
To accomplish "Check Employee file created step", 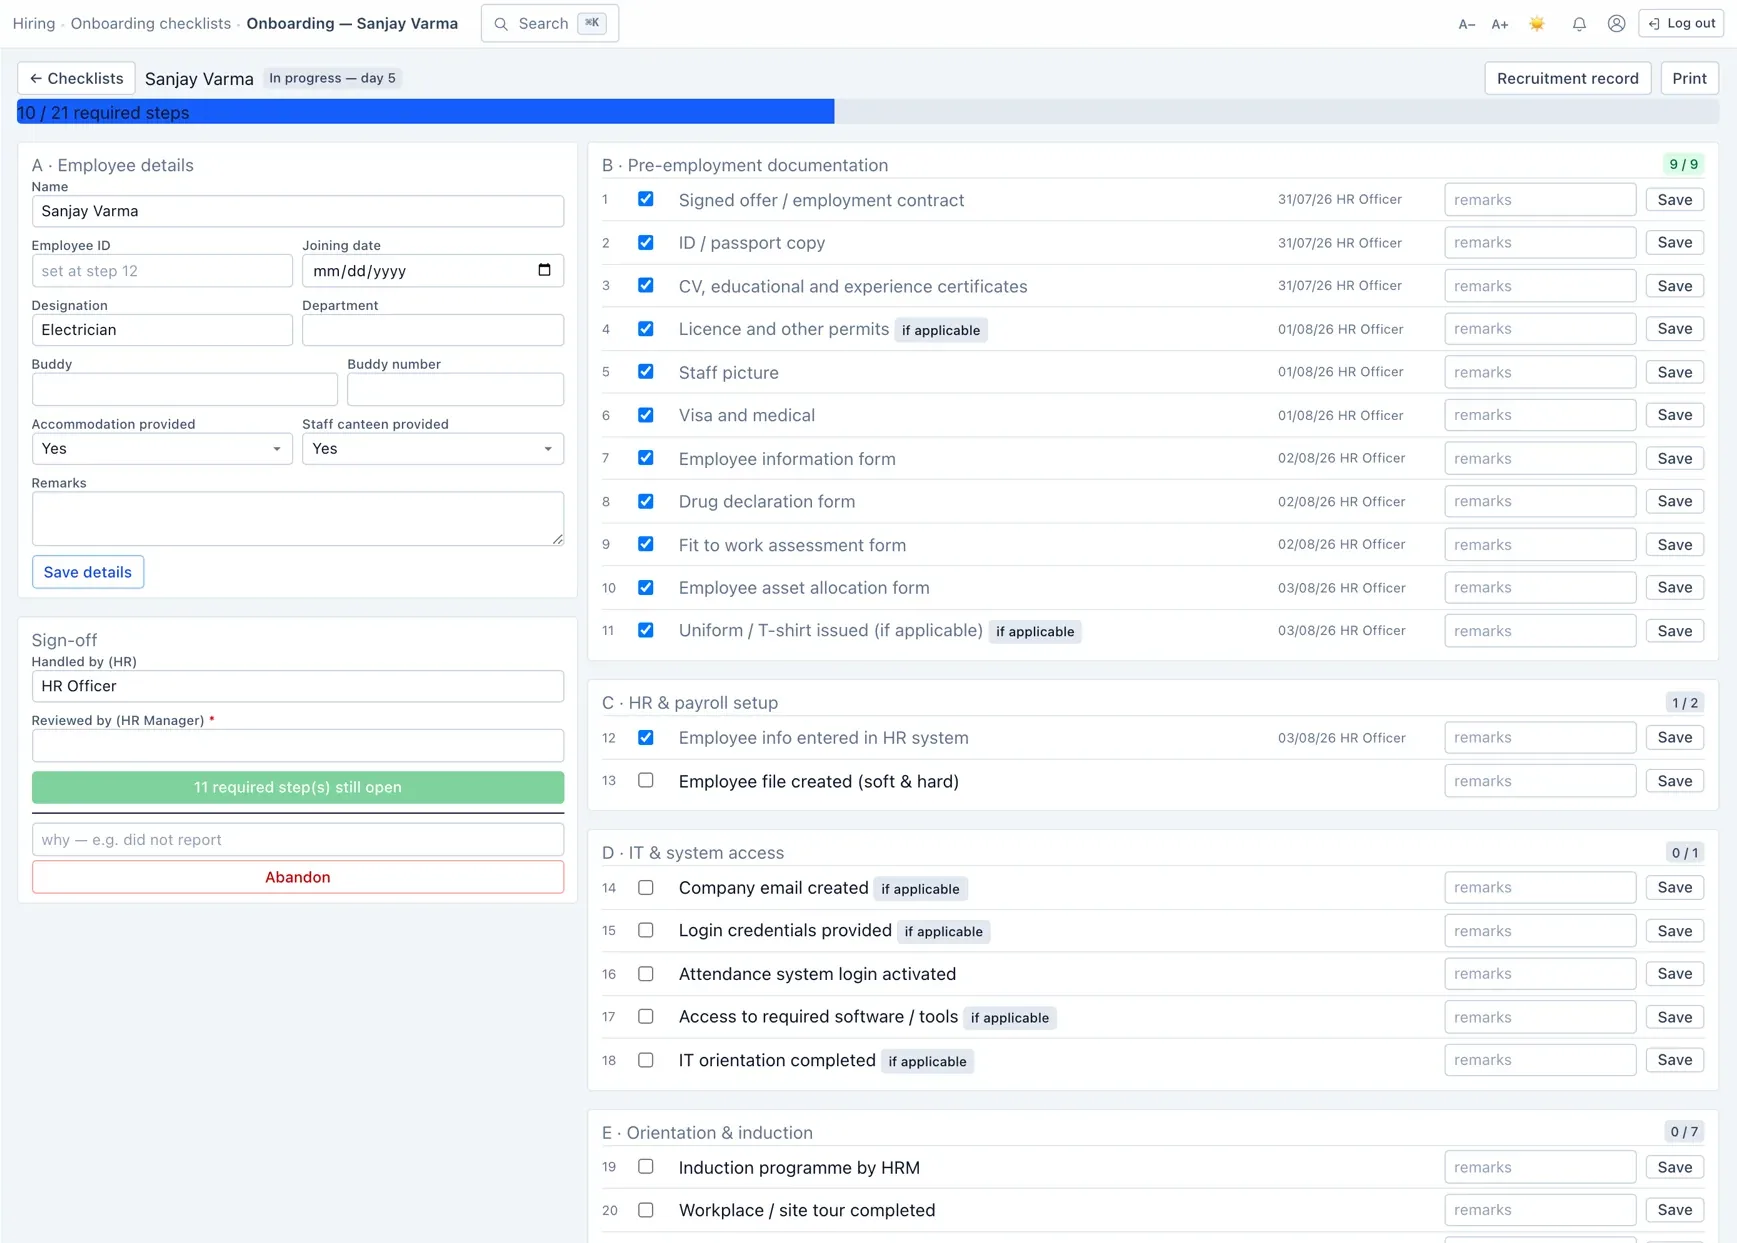I will coord(646,780).
